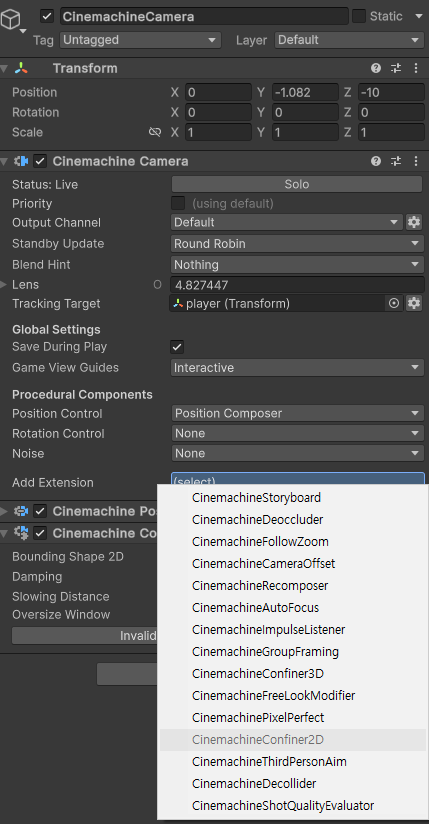Viewport: 429px width, 824px height.
Task: Select CinemachineStoryboard extension
Action: coord(293,498)
